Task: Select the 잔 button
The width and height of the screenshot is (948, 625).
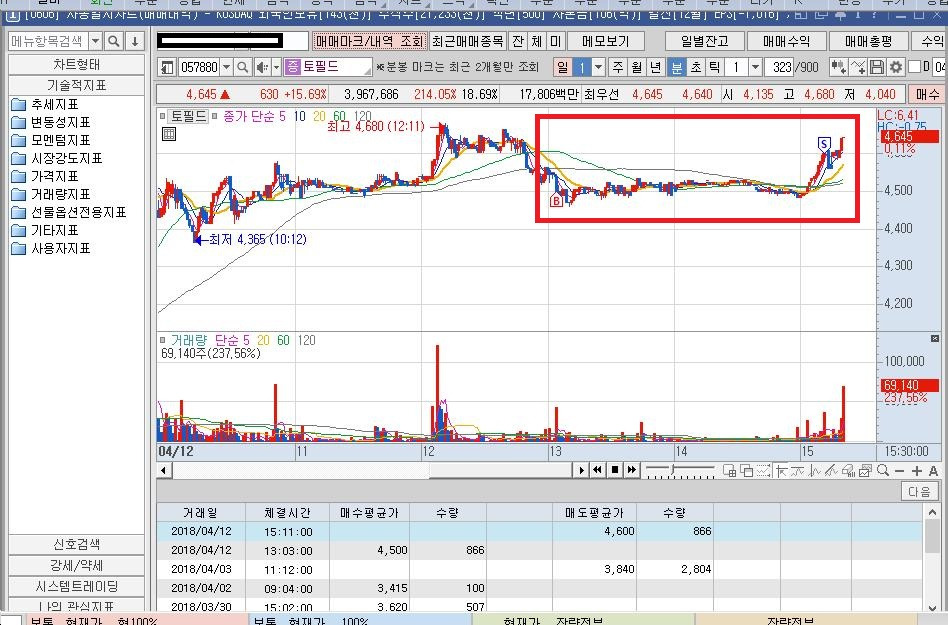Action: click(518, 41)
